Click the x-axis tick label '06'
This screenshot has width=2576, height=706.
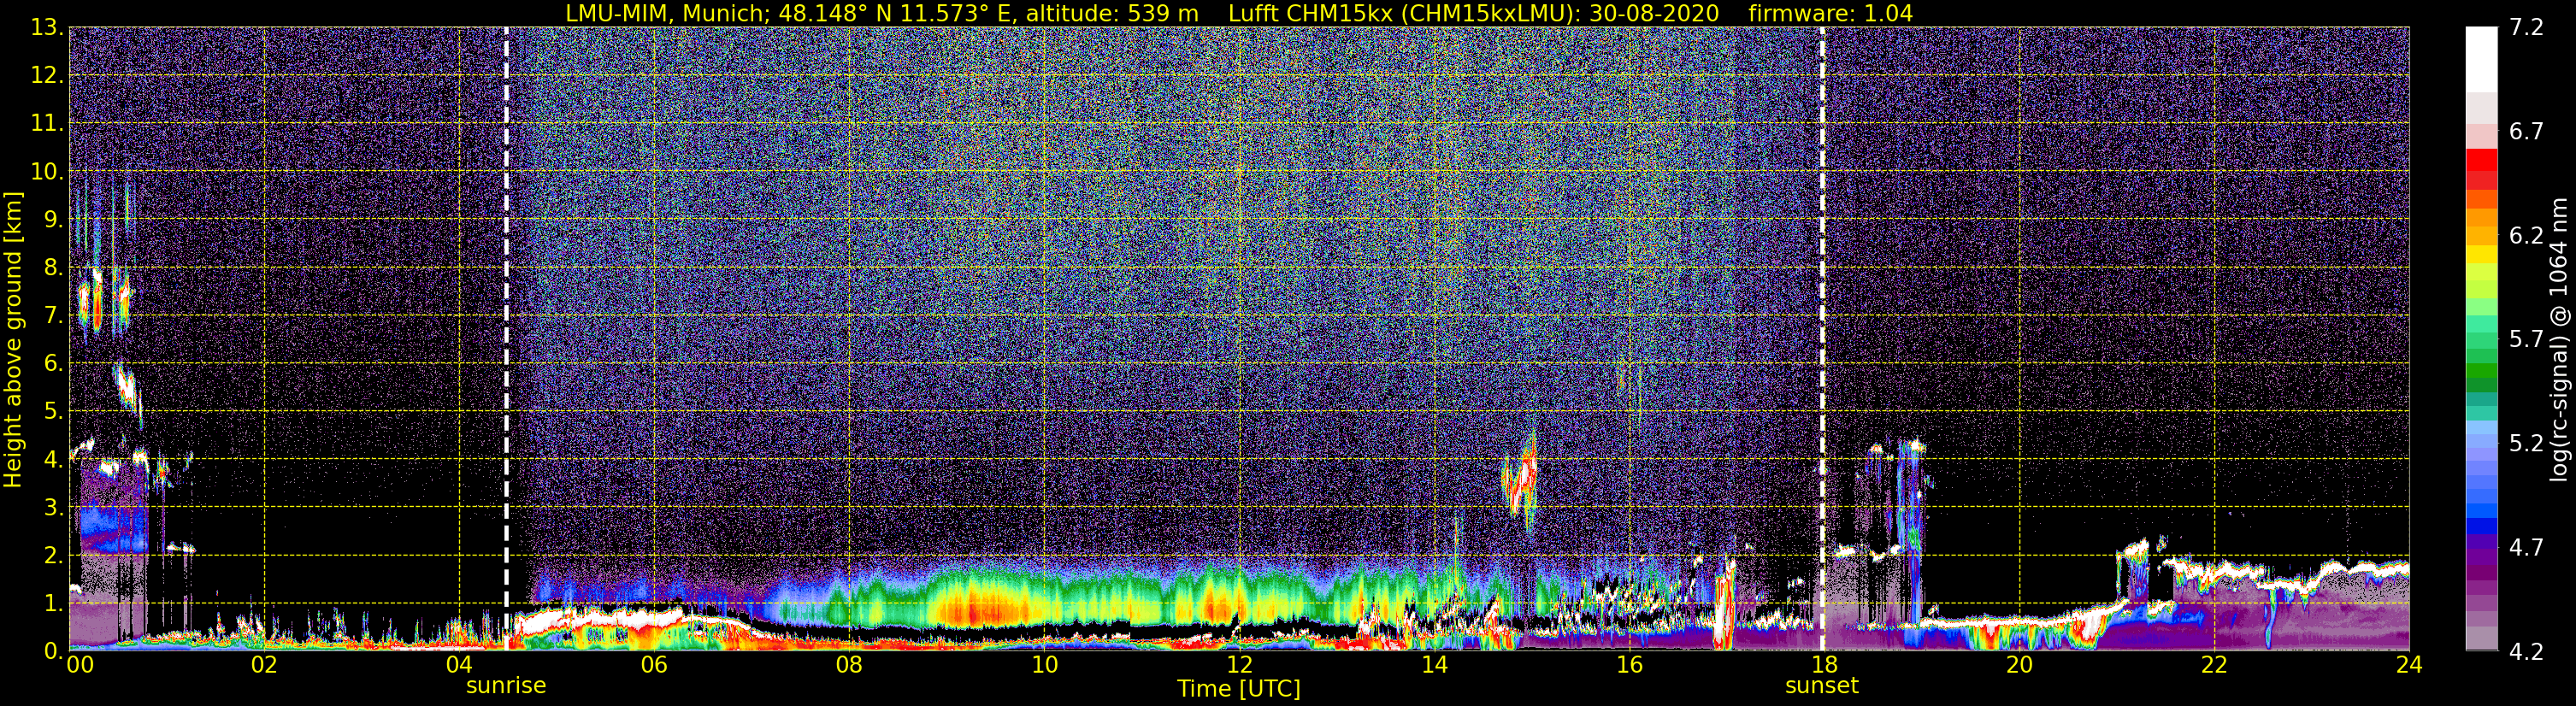(x=654, y=665)
